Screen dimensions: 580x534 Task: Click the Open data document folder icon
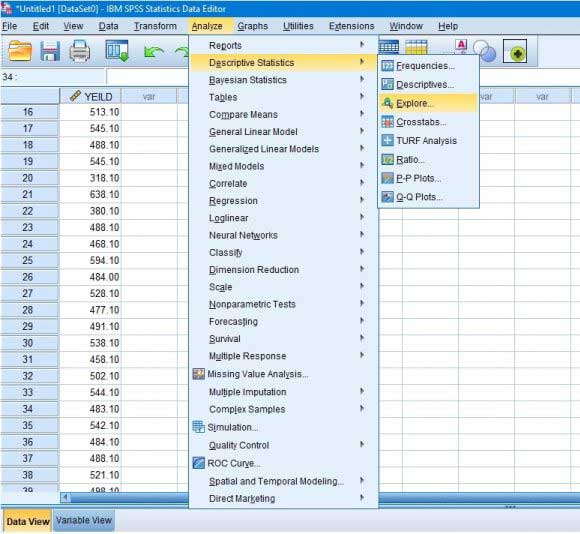pyautogui.click(x=20, y=51)
